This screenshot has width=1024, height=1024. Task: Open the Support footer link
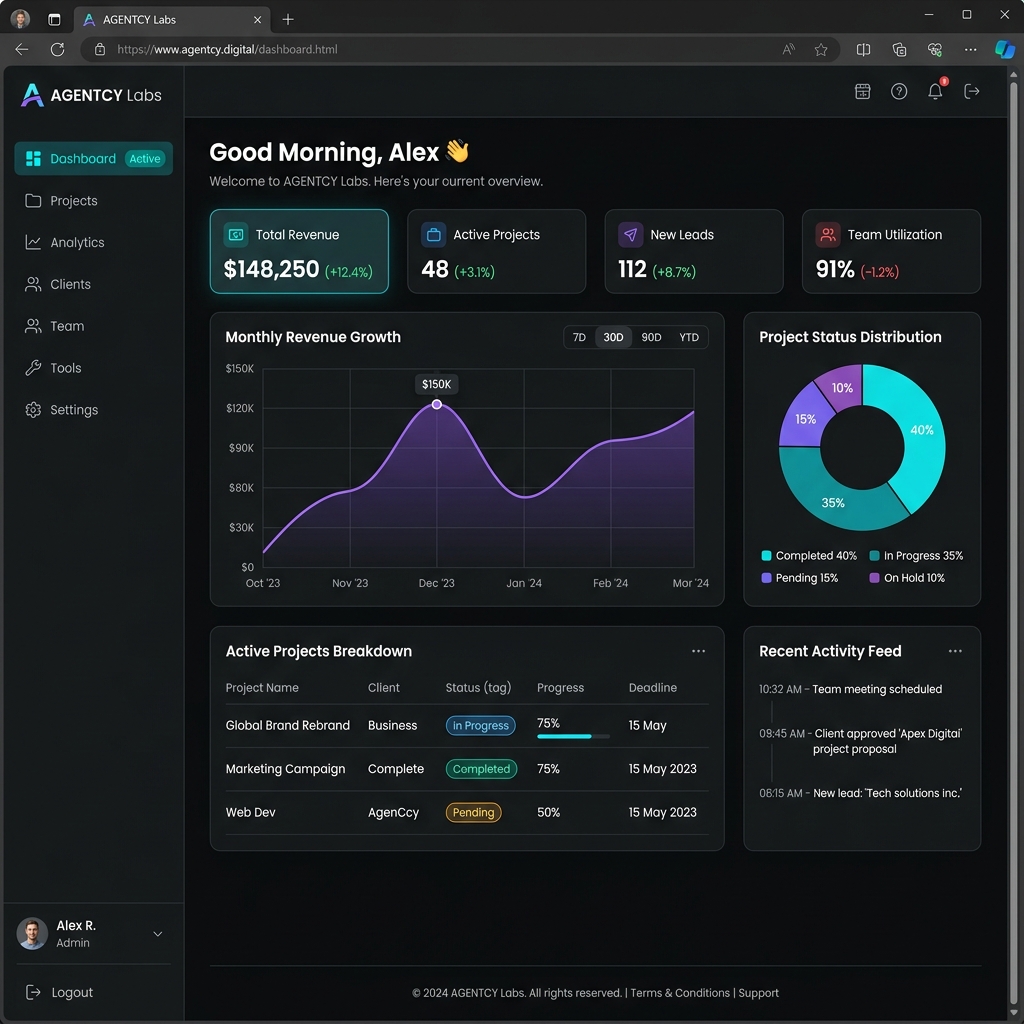click(758, 993)
